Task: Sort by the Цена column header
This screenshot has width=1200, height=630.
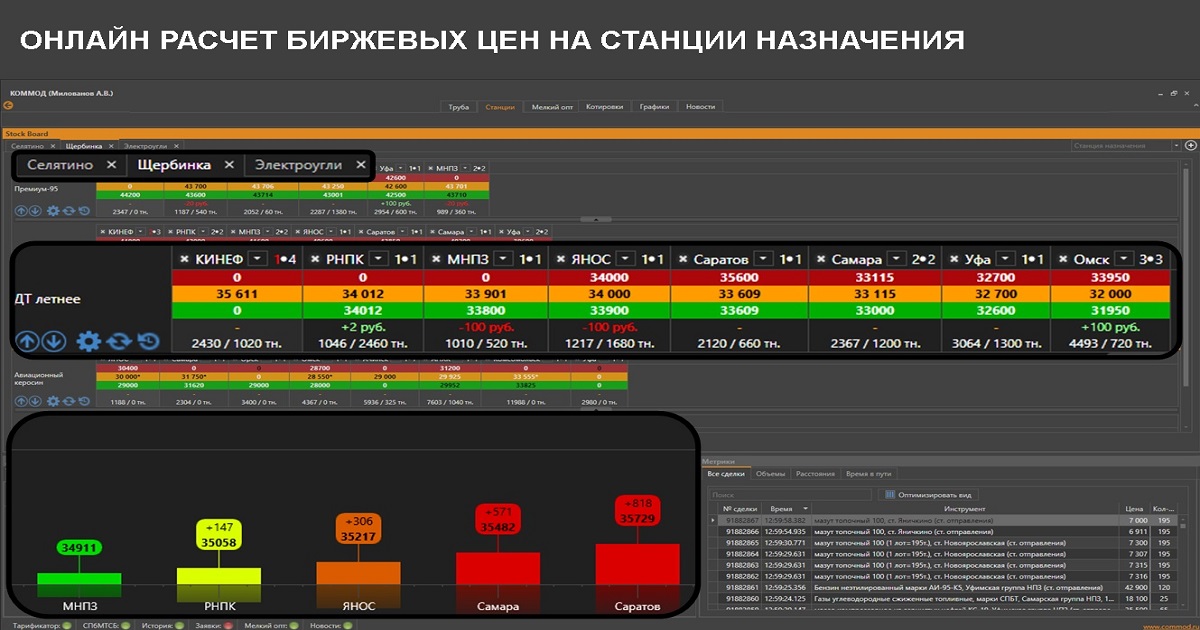Action: 1133,508
